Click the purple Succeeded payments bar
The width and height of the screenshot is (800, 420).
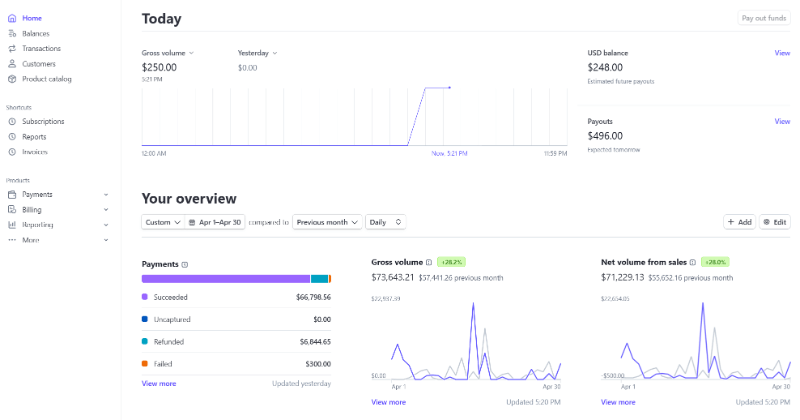225,279
